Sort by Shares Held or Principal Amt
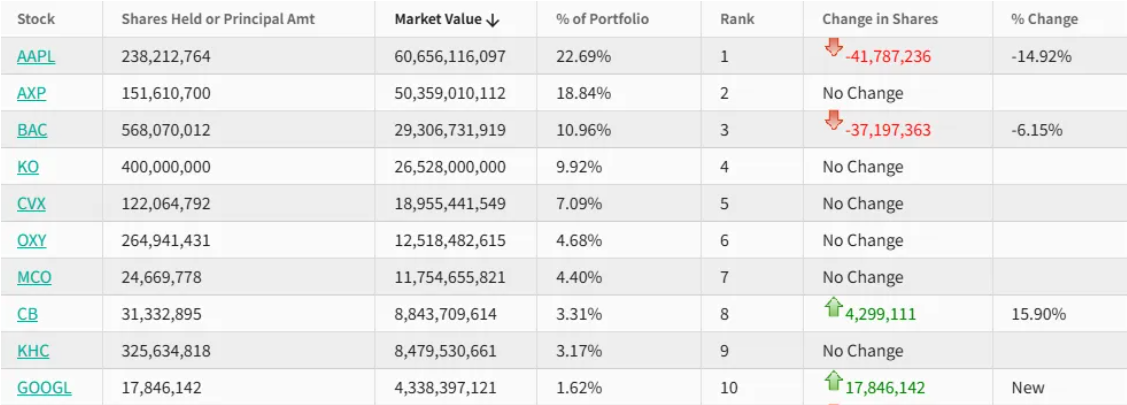This screenshot has height=405, width=1127. [218, 19]
